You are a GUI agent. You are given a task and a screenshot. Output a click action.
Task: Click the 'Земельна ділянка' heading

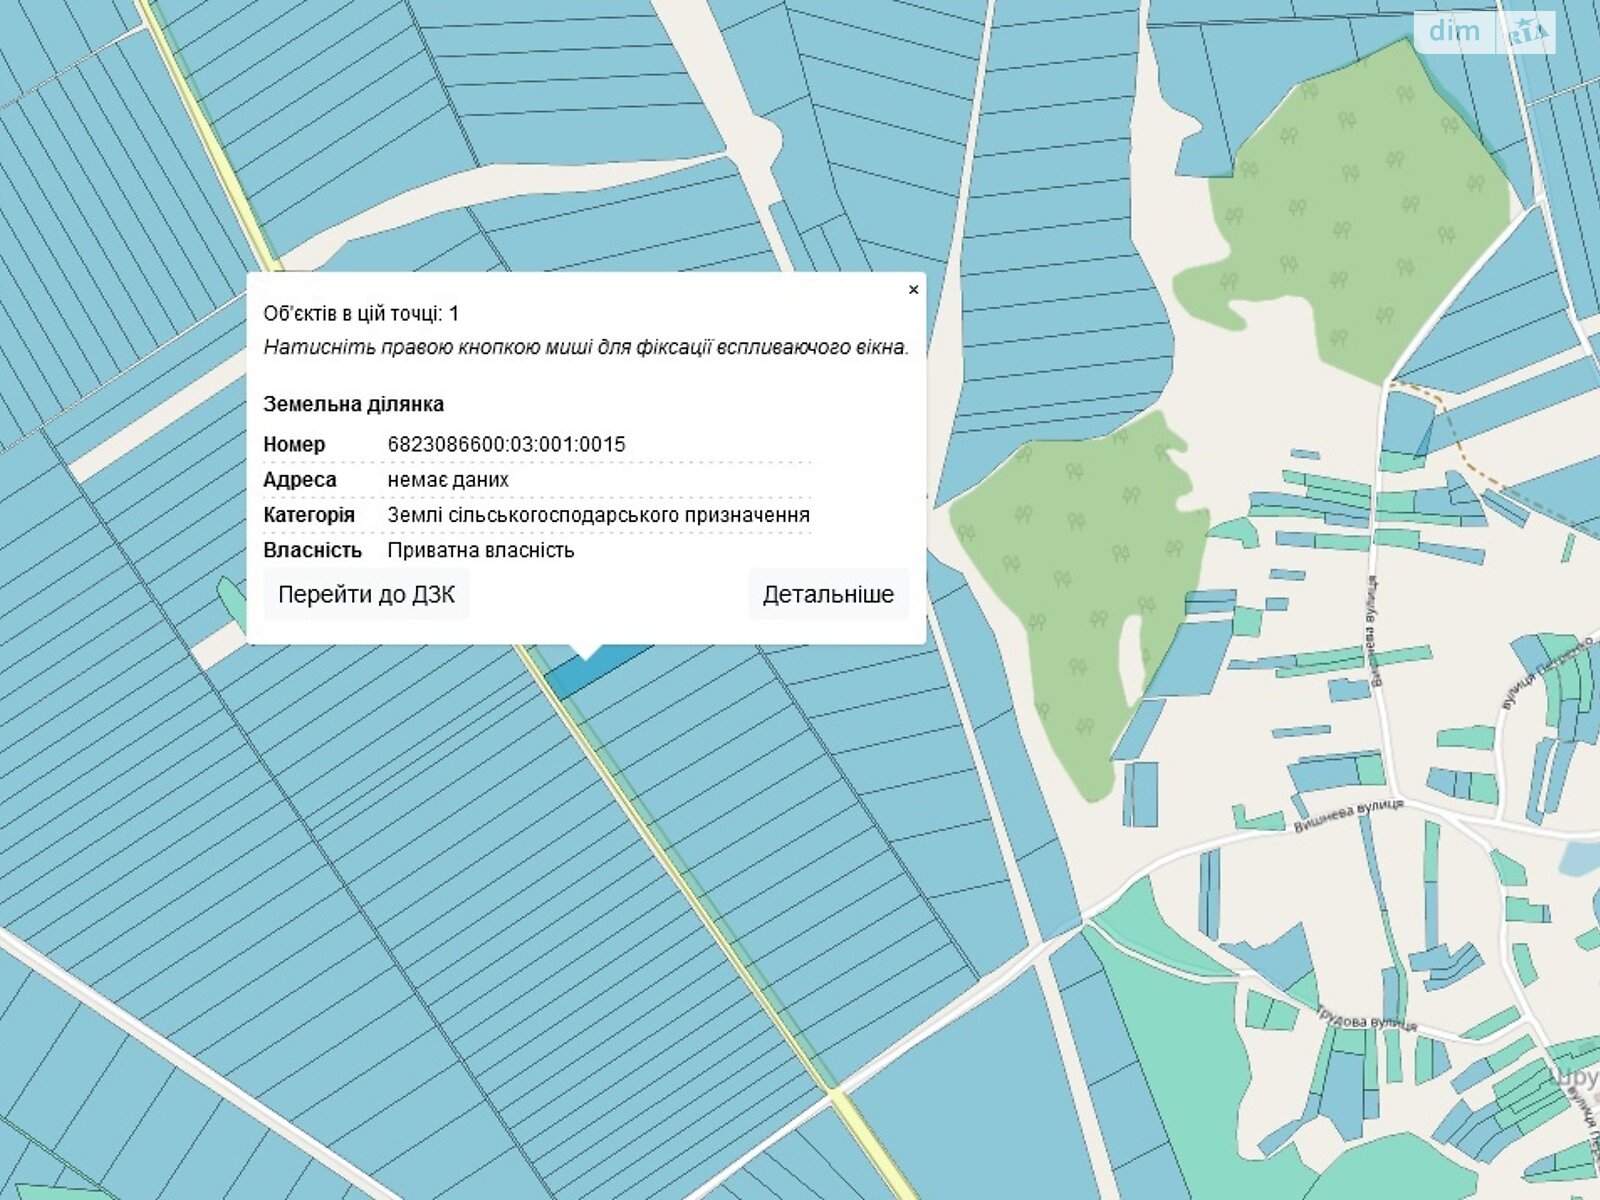(353, 404)
